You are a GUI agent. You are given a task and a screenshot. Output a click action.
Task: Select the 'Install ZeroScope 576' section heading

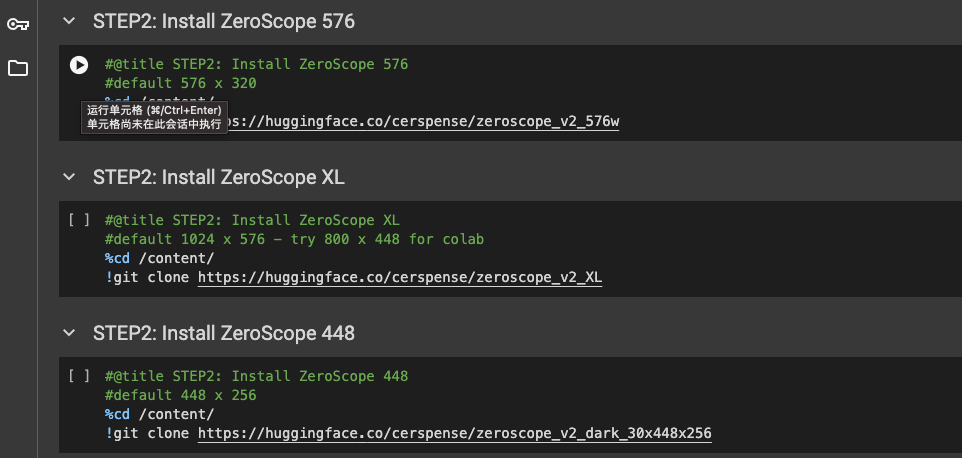(223, 20)
